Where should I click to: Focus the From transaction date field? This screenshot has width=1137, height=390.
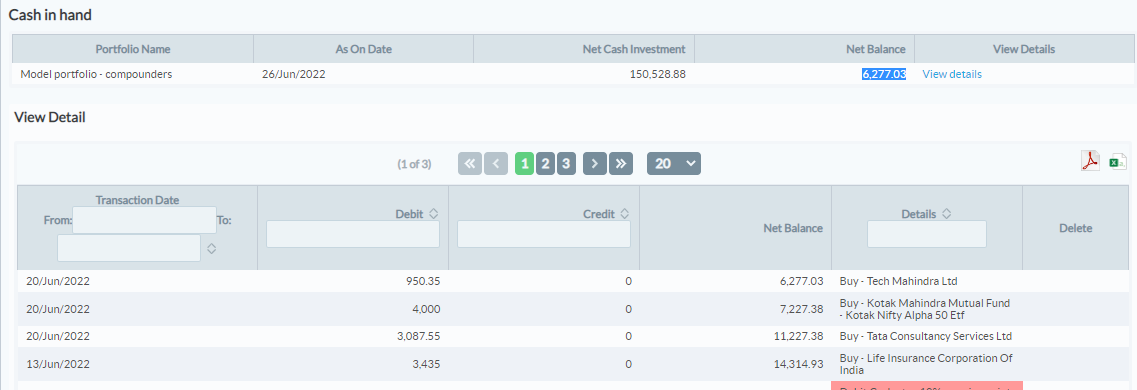pos(144,220)
